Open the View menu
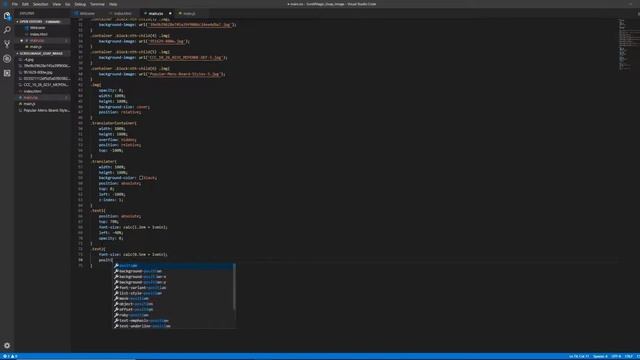This screenshot has height=360, width=640. (x=57, y=4)
